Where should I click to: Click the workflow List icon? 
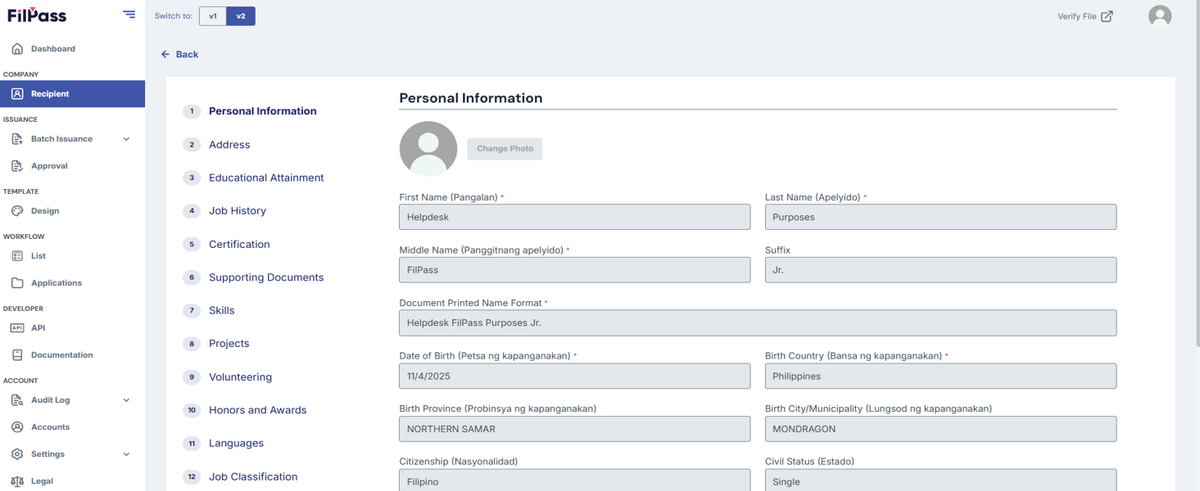(17, 256)
